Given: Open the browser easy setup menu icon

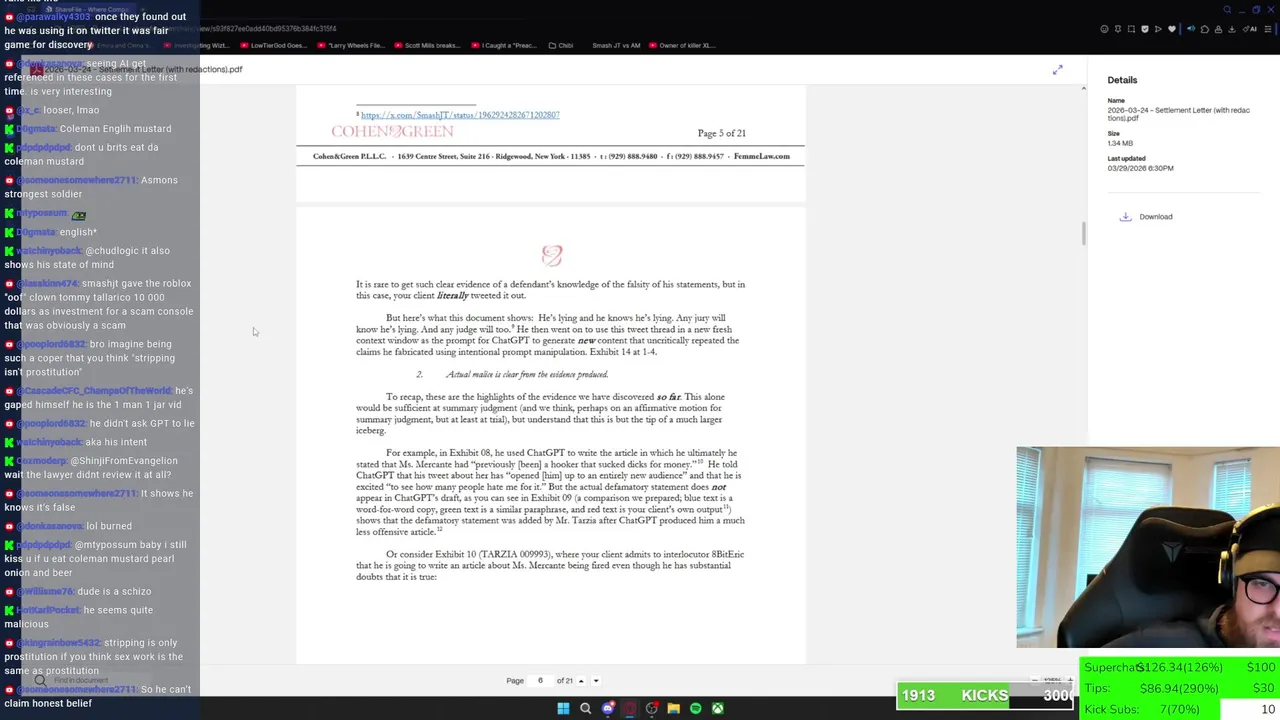Looking at the screenshot, I should pos(1268,29).
